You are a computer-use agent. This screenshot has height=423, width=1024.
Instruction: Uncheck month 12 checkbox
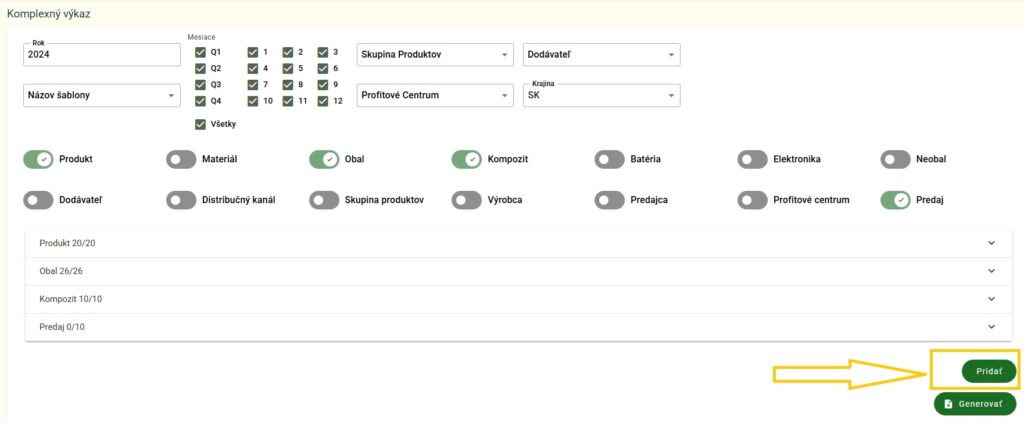tap(323, 101)
